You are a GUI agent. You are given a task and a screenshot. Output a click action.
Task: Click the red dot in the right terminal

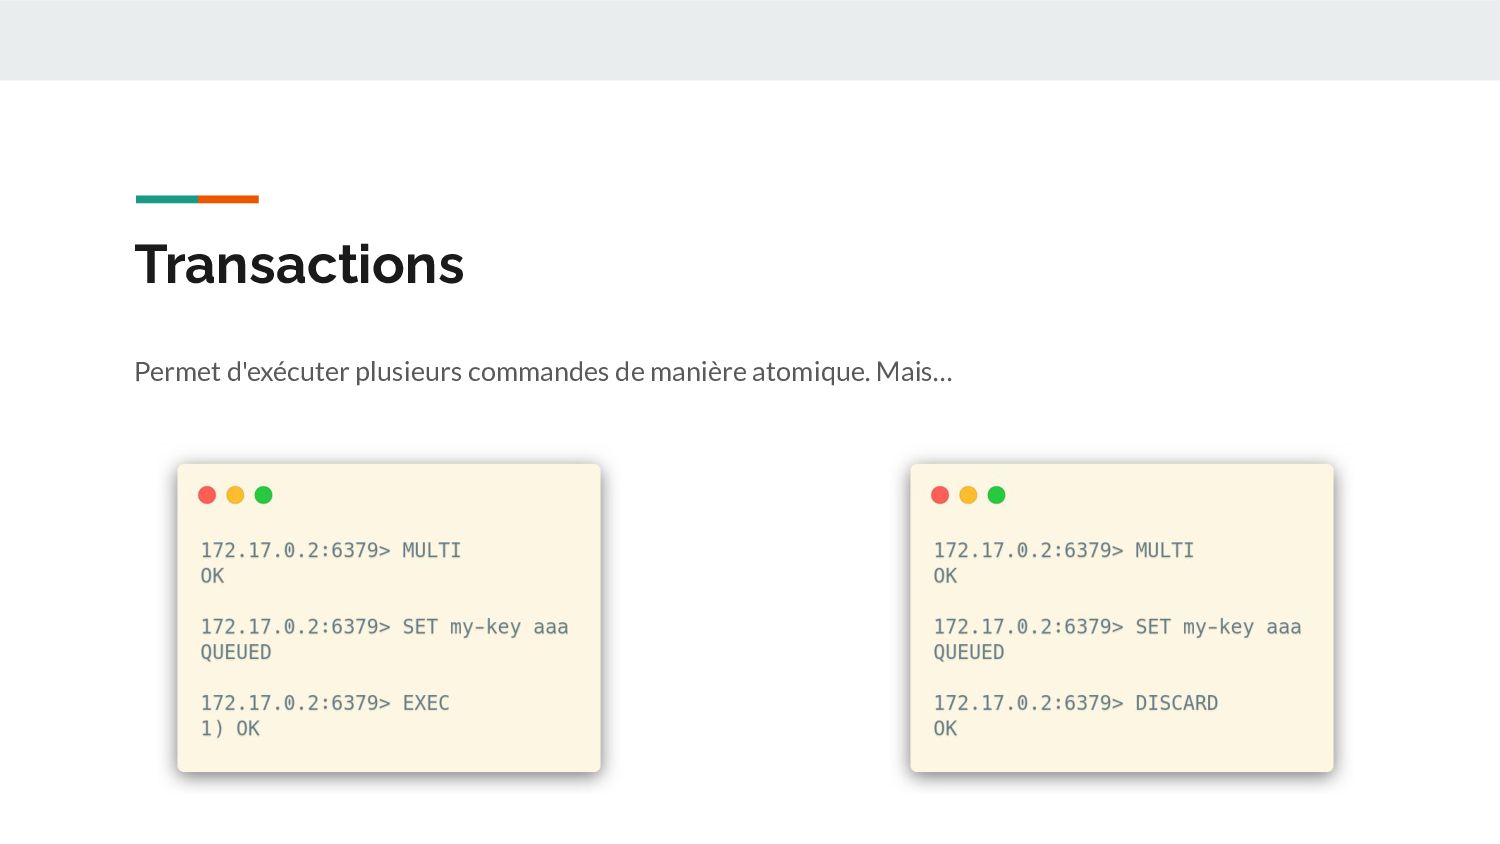tap(940, 495)
